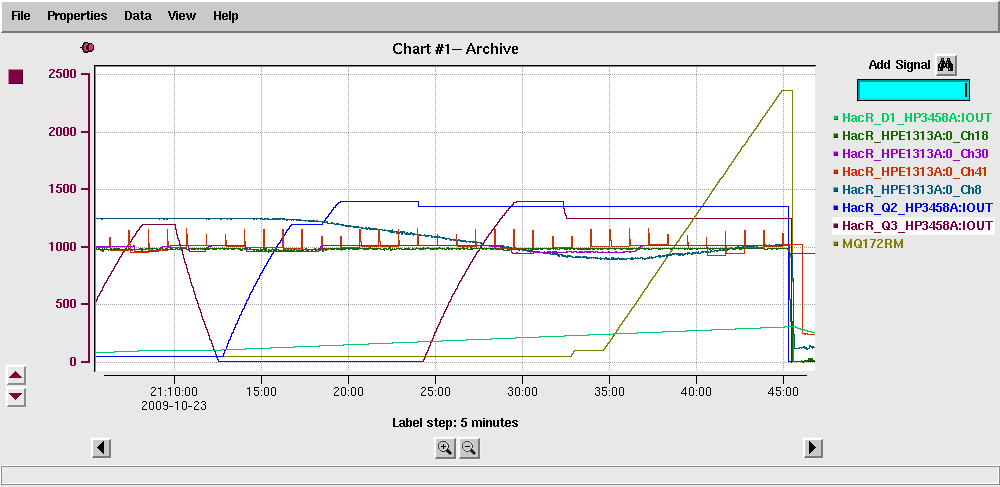Click the 21:10:00 time axis label
Screen dimensions: 1000x487
pyautogui.click(x=175, y=392)
